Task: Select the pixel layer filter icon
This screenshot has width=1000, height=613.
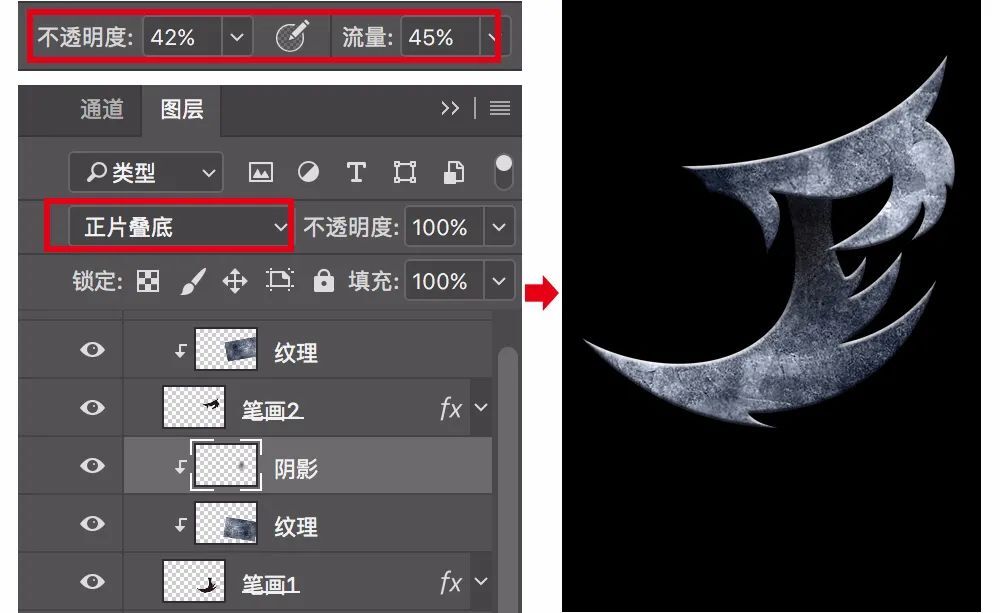Action: pos(261,172)
